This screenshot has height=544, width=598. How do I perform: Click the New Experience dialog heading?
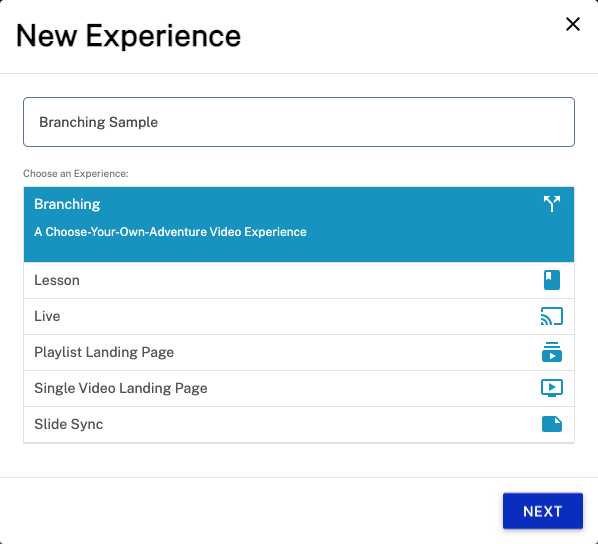click(x=128, y=36)
